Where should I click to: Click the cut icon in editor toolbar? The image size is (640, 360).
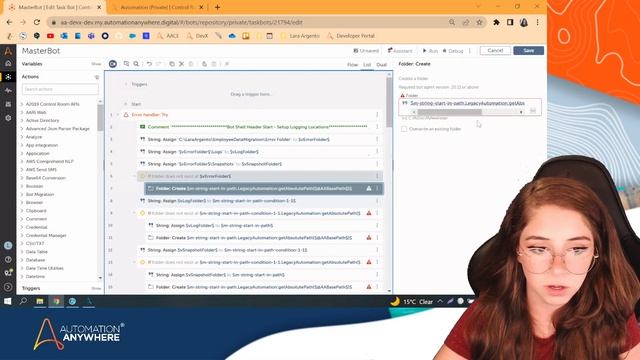pyautogui.click(x=182, y=64)
